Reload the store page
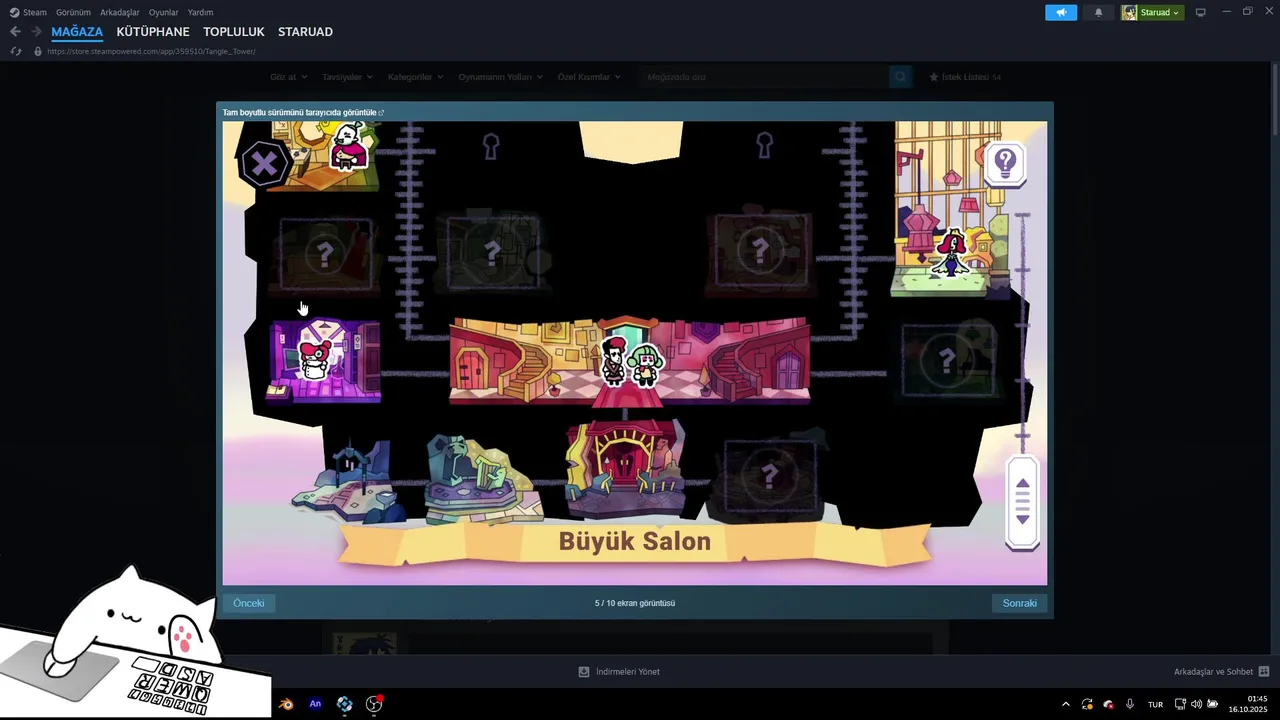The width and height of the screenshot is (1280, 720). point(16,51)
